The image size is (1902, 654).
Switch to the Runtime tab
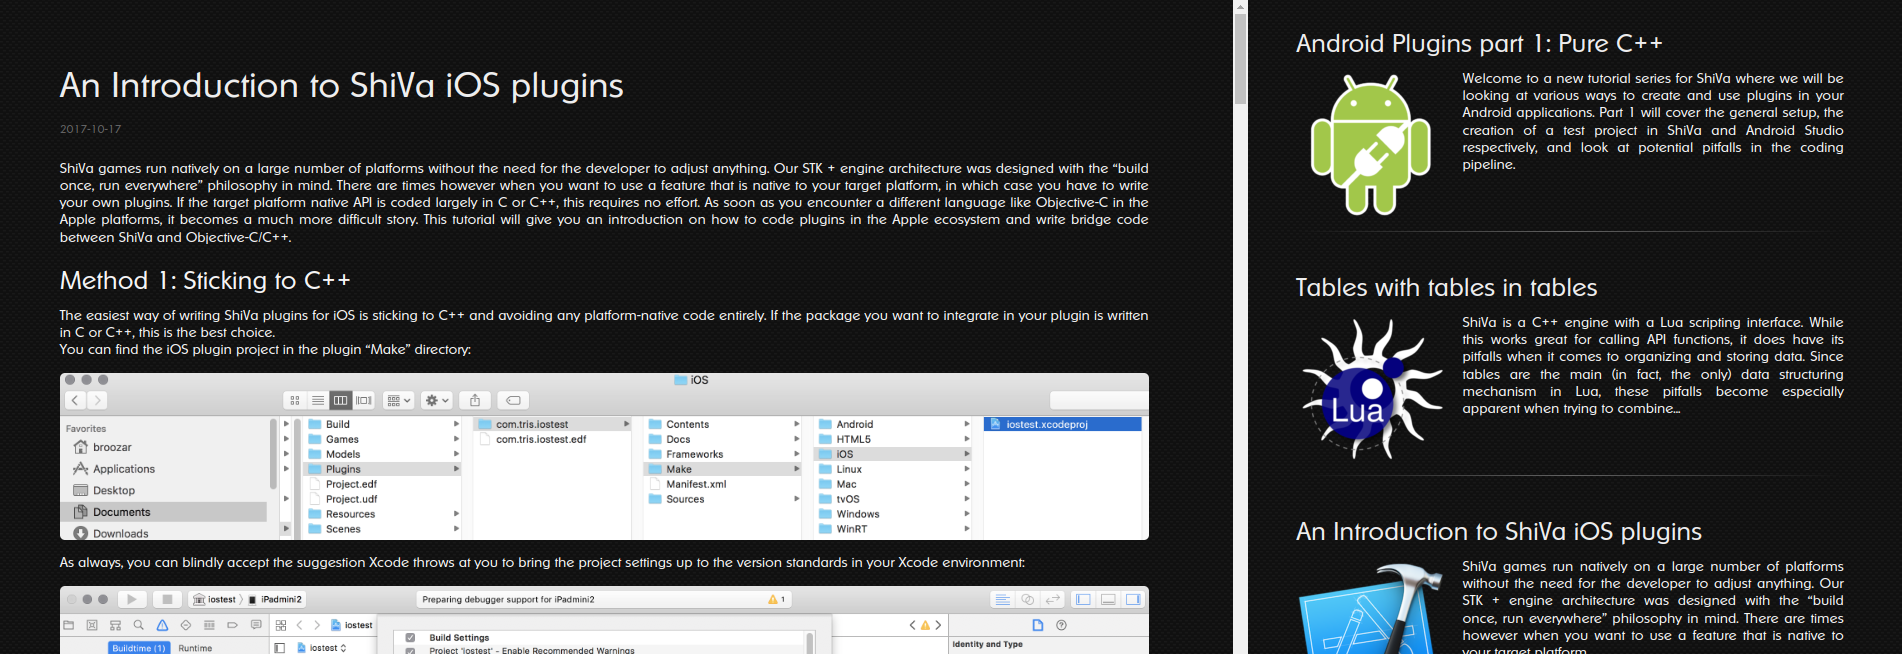tap(195, 648)
